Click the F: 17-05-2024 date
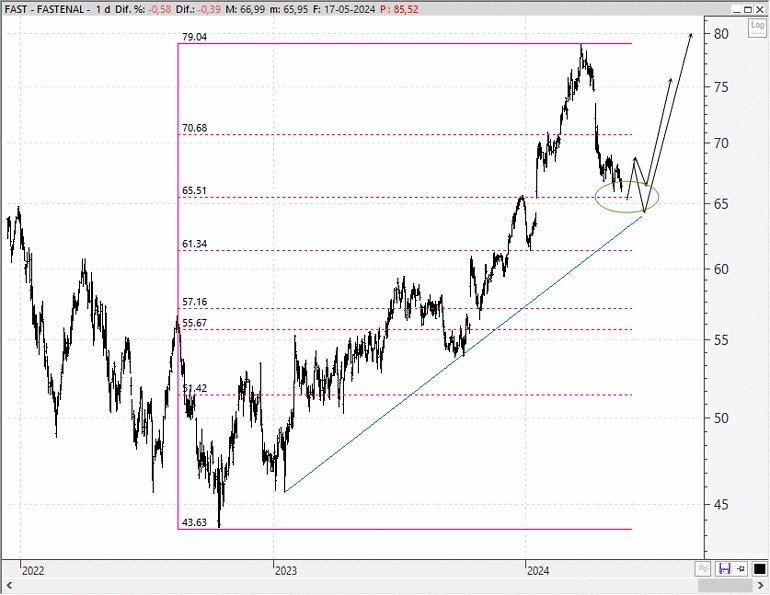Viewport: 770px width, 595px height. (344, 9)
